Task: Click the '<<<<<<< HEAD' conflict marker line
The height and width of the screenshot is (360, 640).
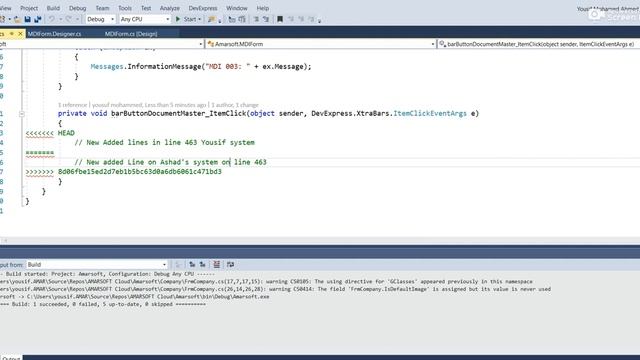Action: 50,133
